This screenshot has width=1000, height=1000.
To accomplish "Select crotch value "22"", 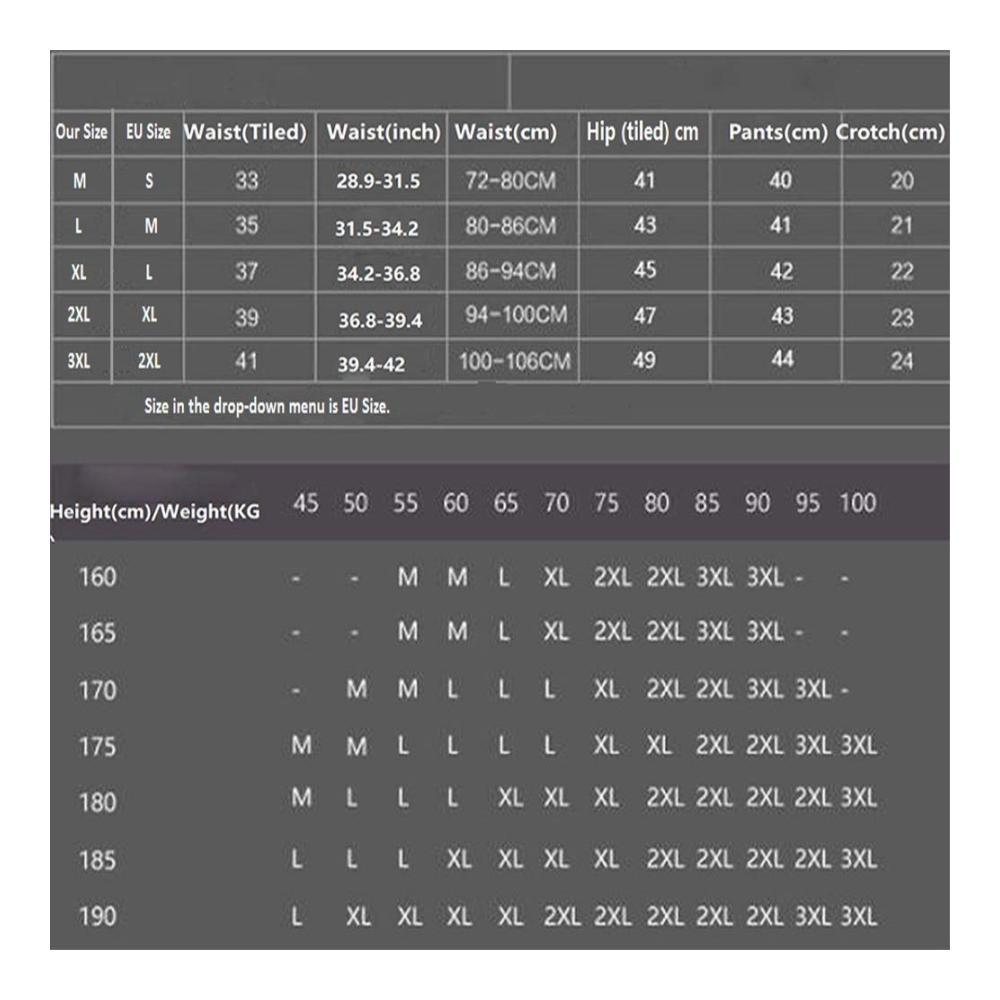I will 902,272.
